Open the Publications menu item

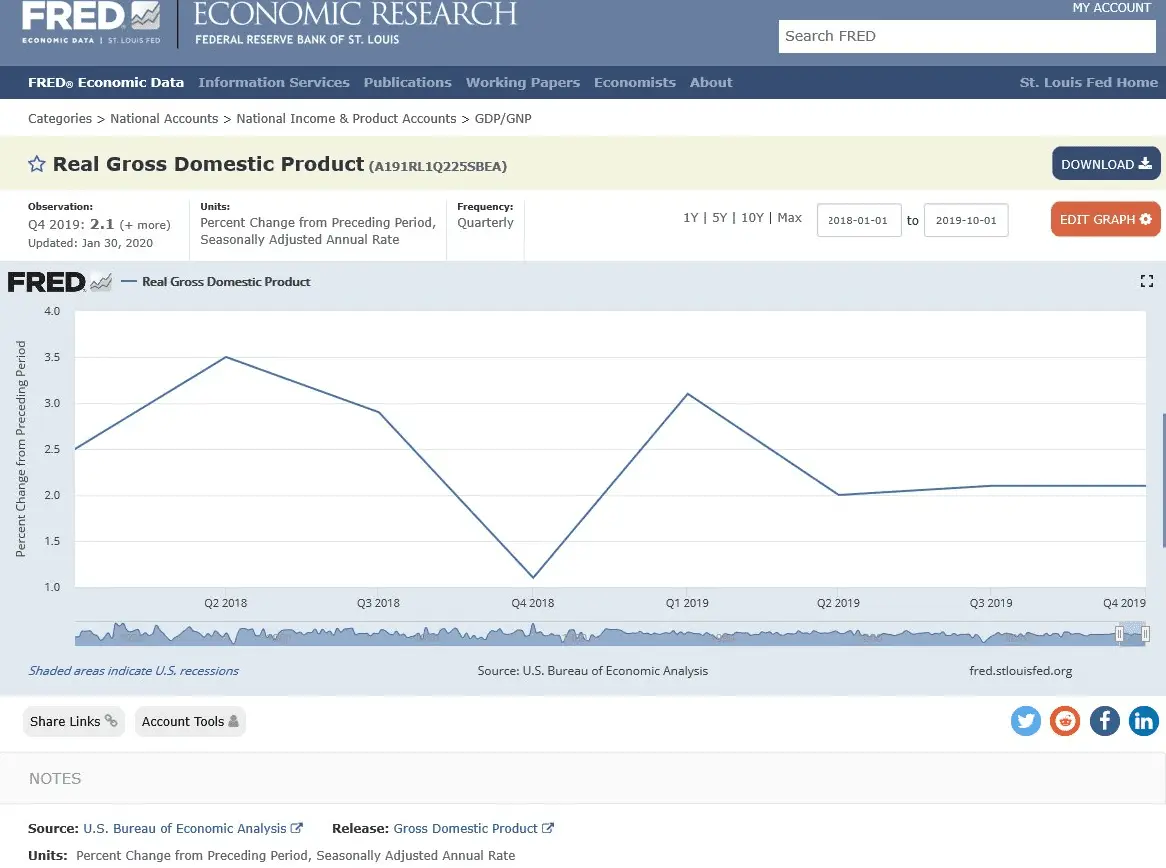tap(407, 83)
